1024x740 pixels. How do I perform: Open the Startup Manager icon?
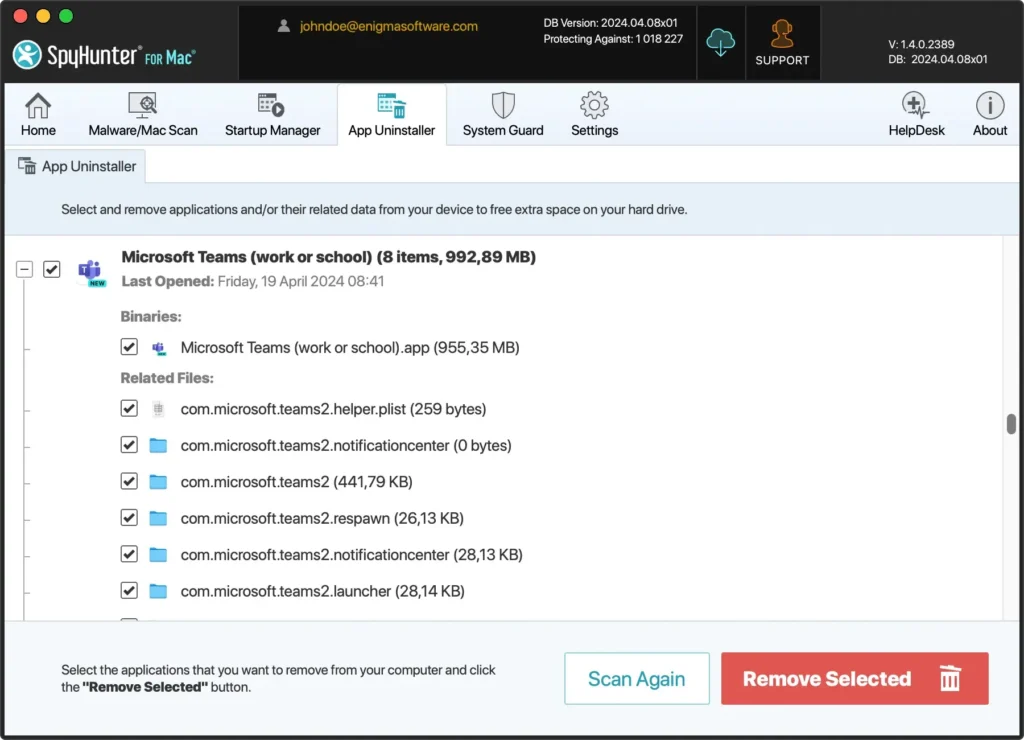pyautogui.click(x=271, y=105)
